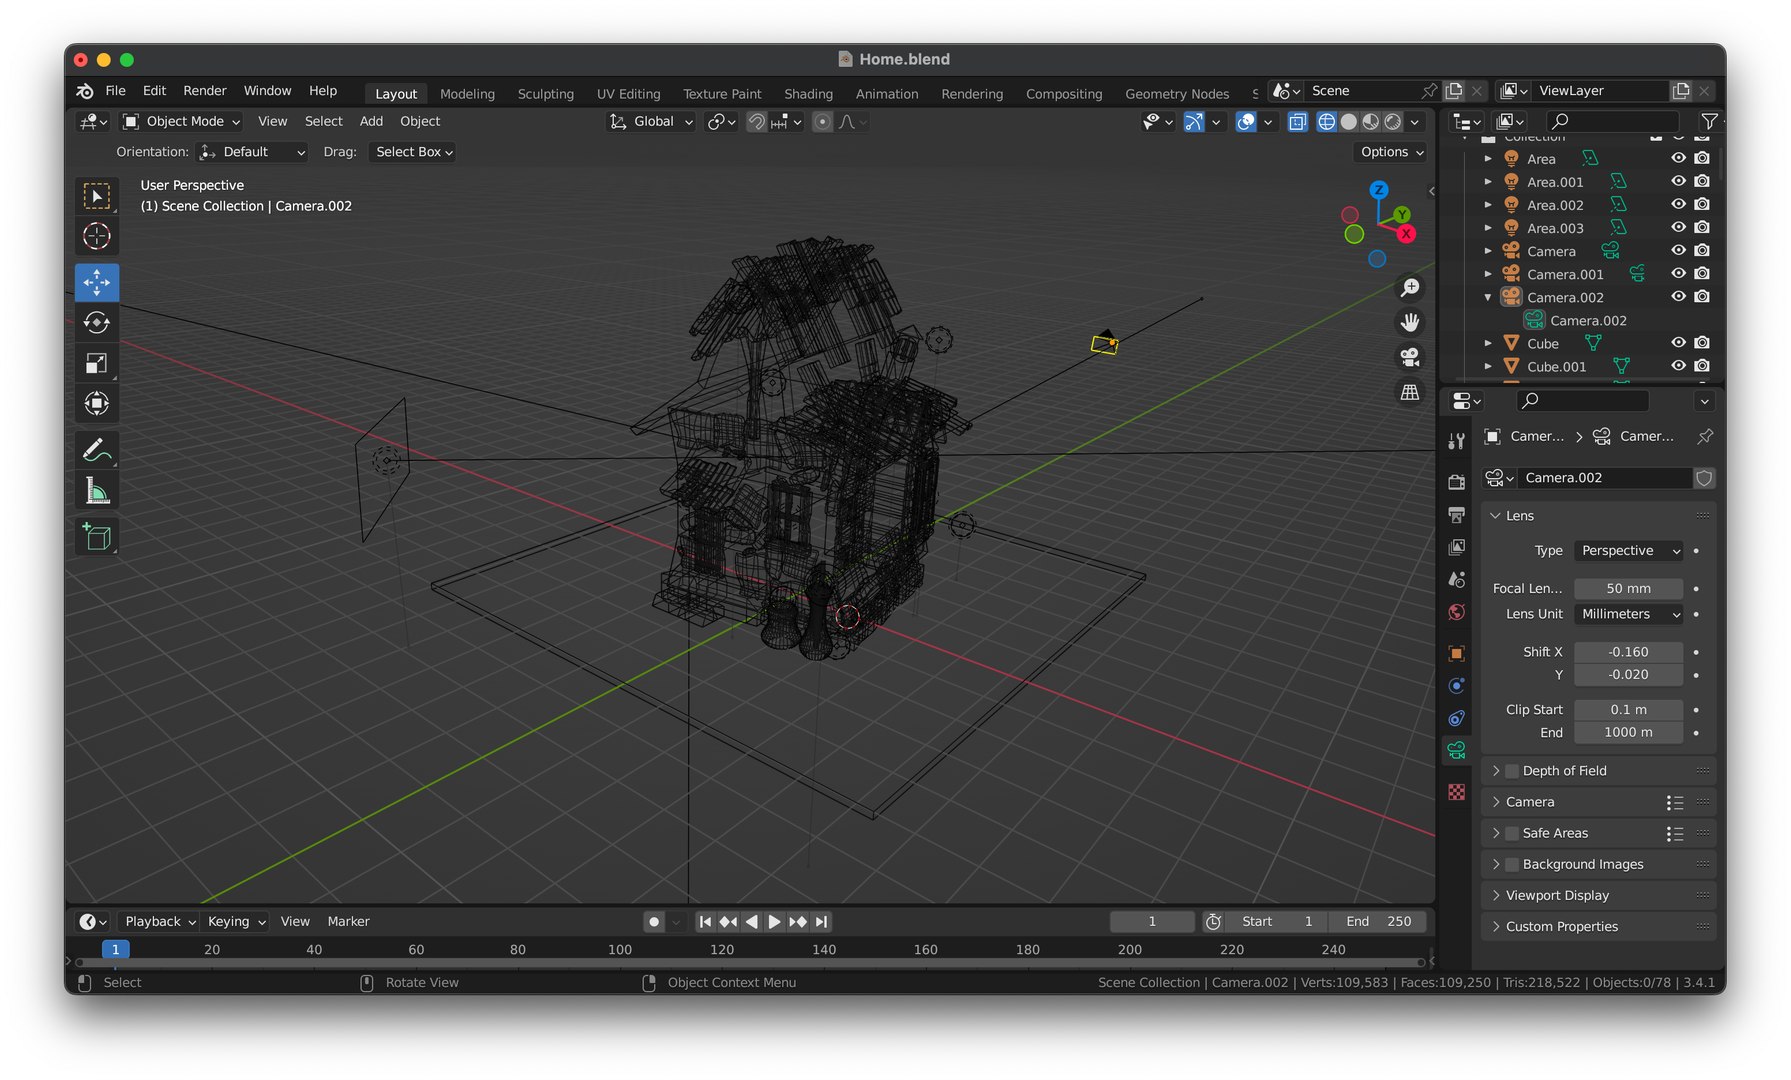
Task: Open the Physics properties tab
Action: [1457, 686]
